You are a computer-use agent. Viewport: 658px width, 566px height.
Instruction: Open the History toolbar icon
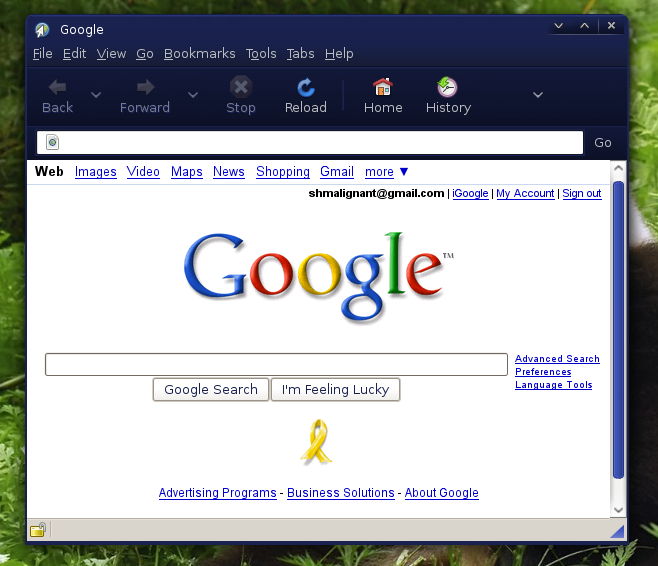point(447,87)
